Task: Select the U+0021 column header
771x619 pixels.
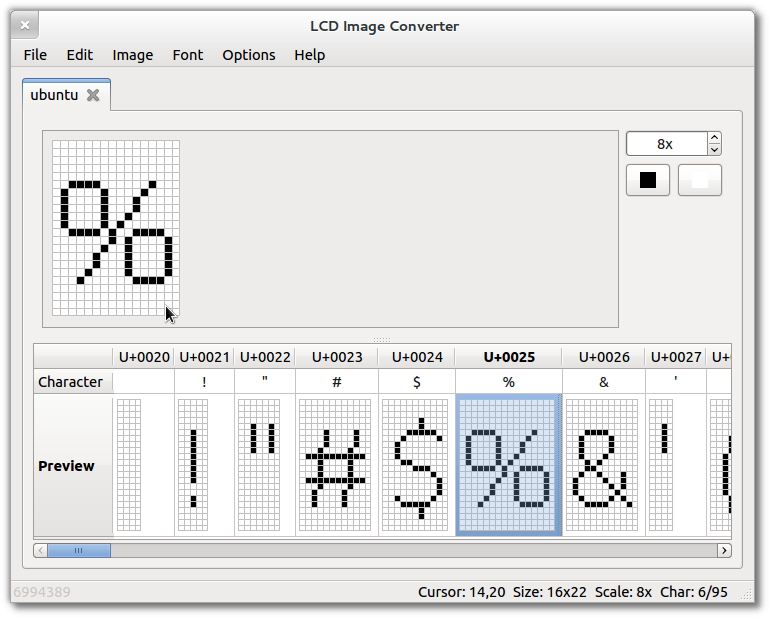Action: (x=205, y=356)
